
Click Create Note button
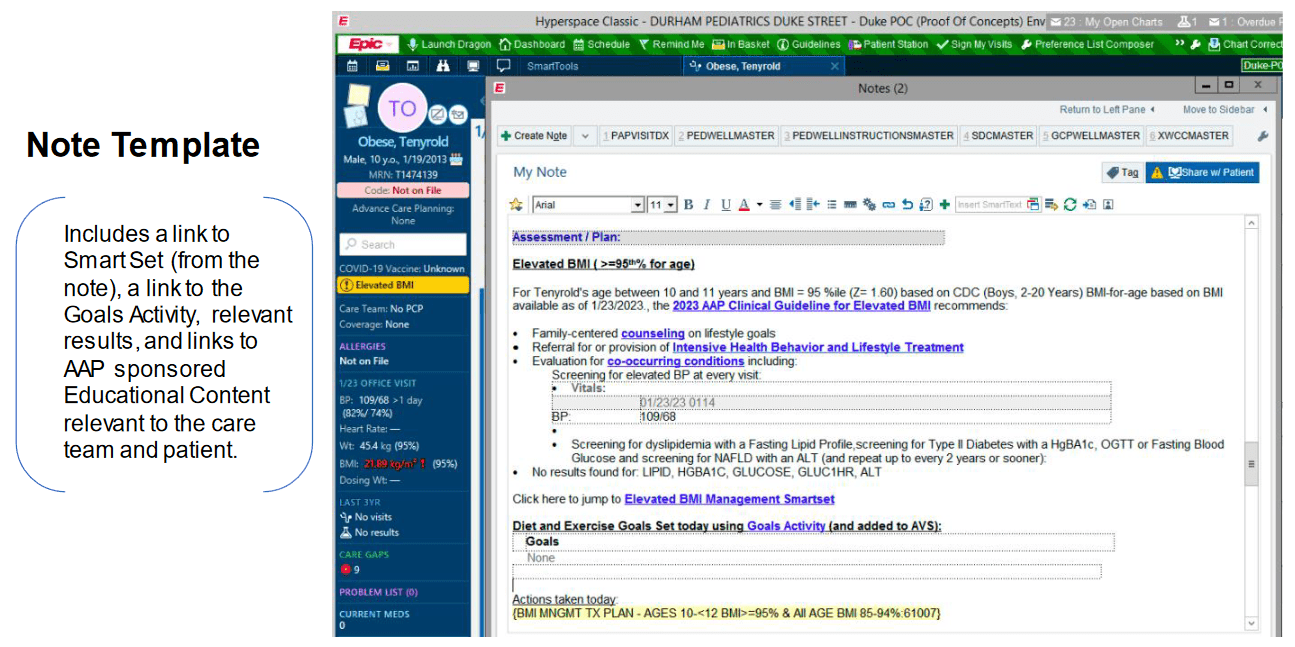(x=533, y=136)
